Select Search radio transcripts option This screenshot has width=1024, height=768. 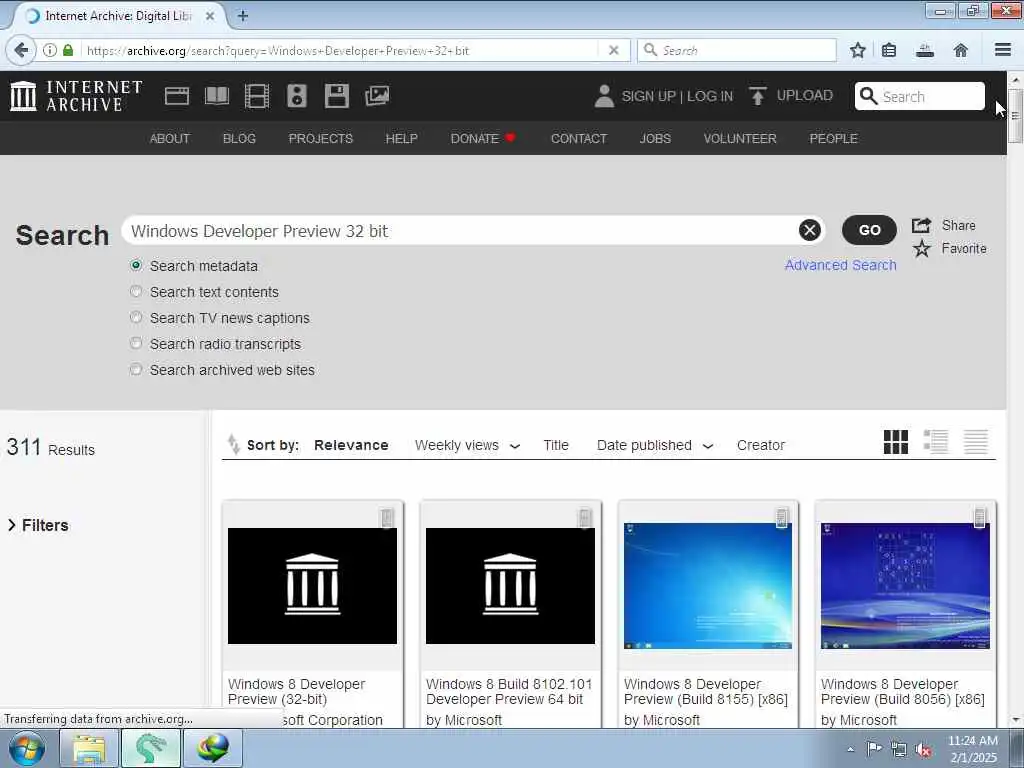click(x=136, y=344)
